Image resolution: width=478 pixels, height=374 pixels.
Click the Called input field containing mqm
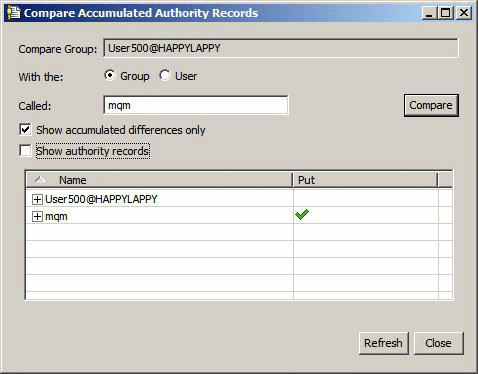[x=196, y=105]
